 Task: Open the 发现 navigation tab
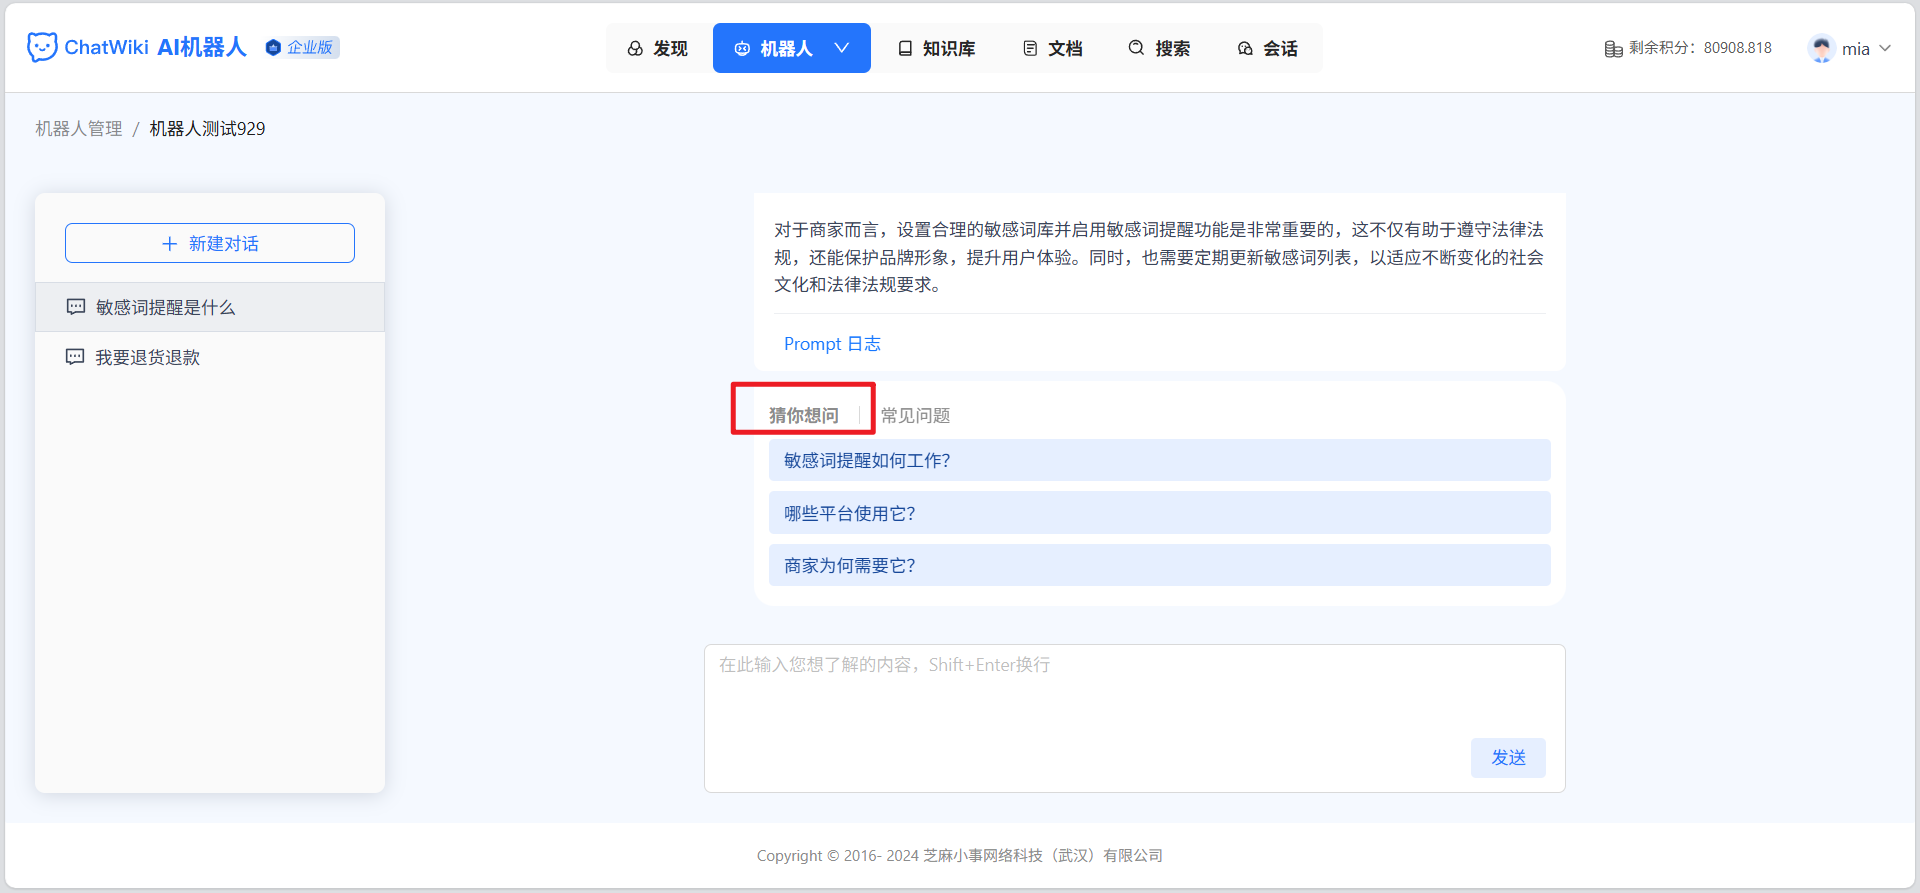pos(658,48)
